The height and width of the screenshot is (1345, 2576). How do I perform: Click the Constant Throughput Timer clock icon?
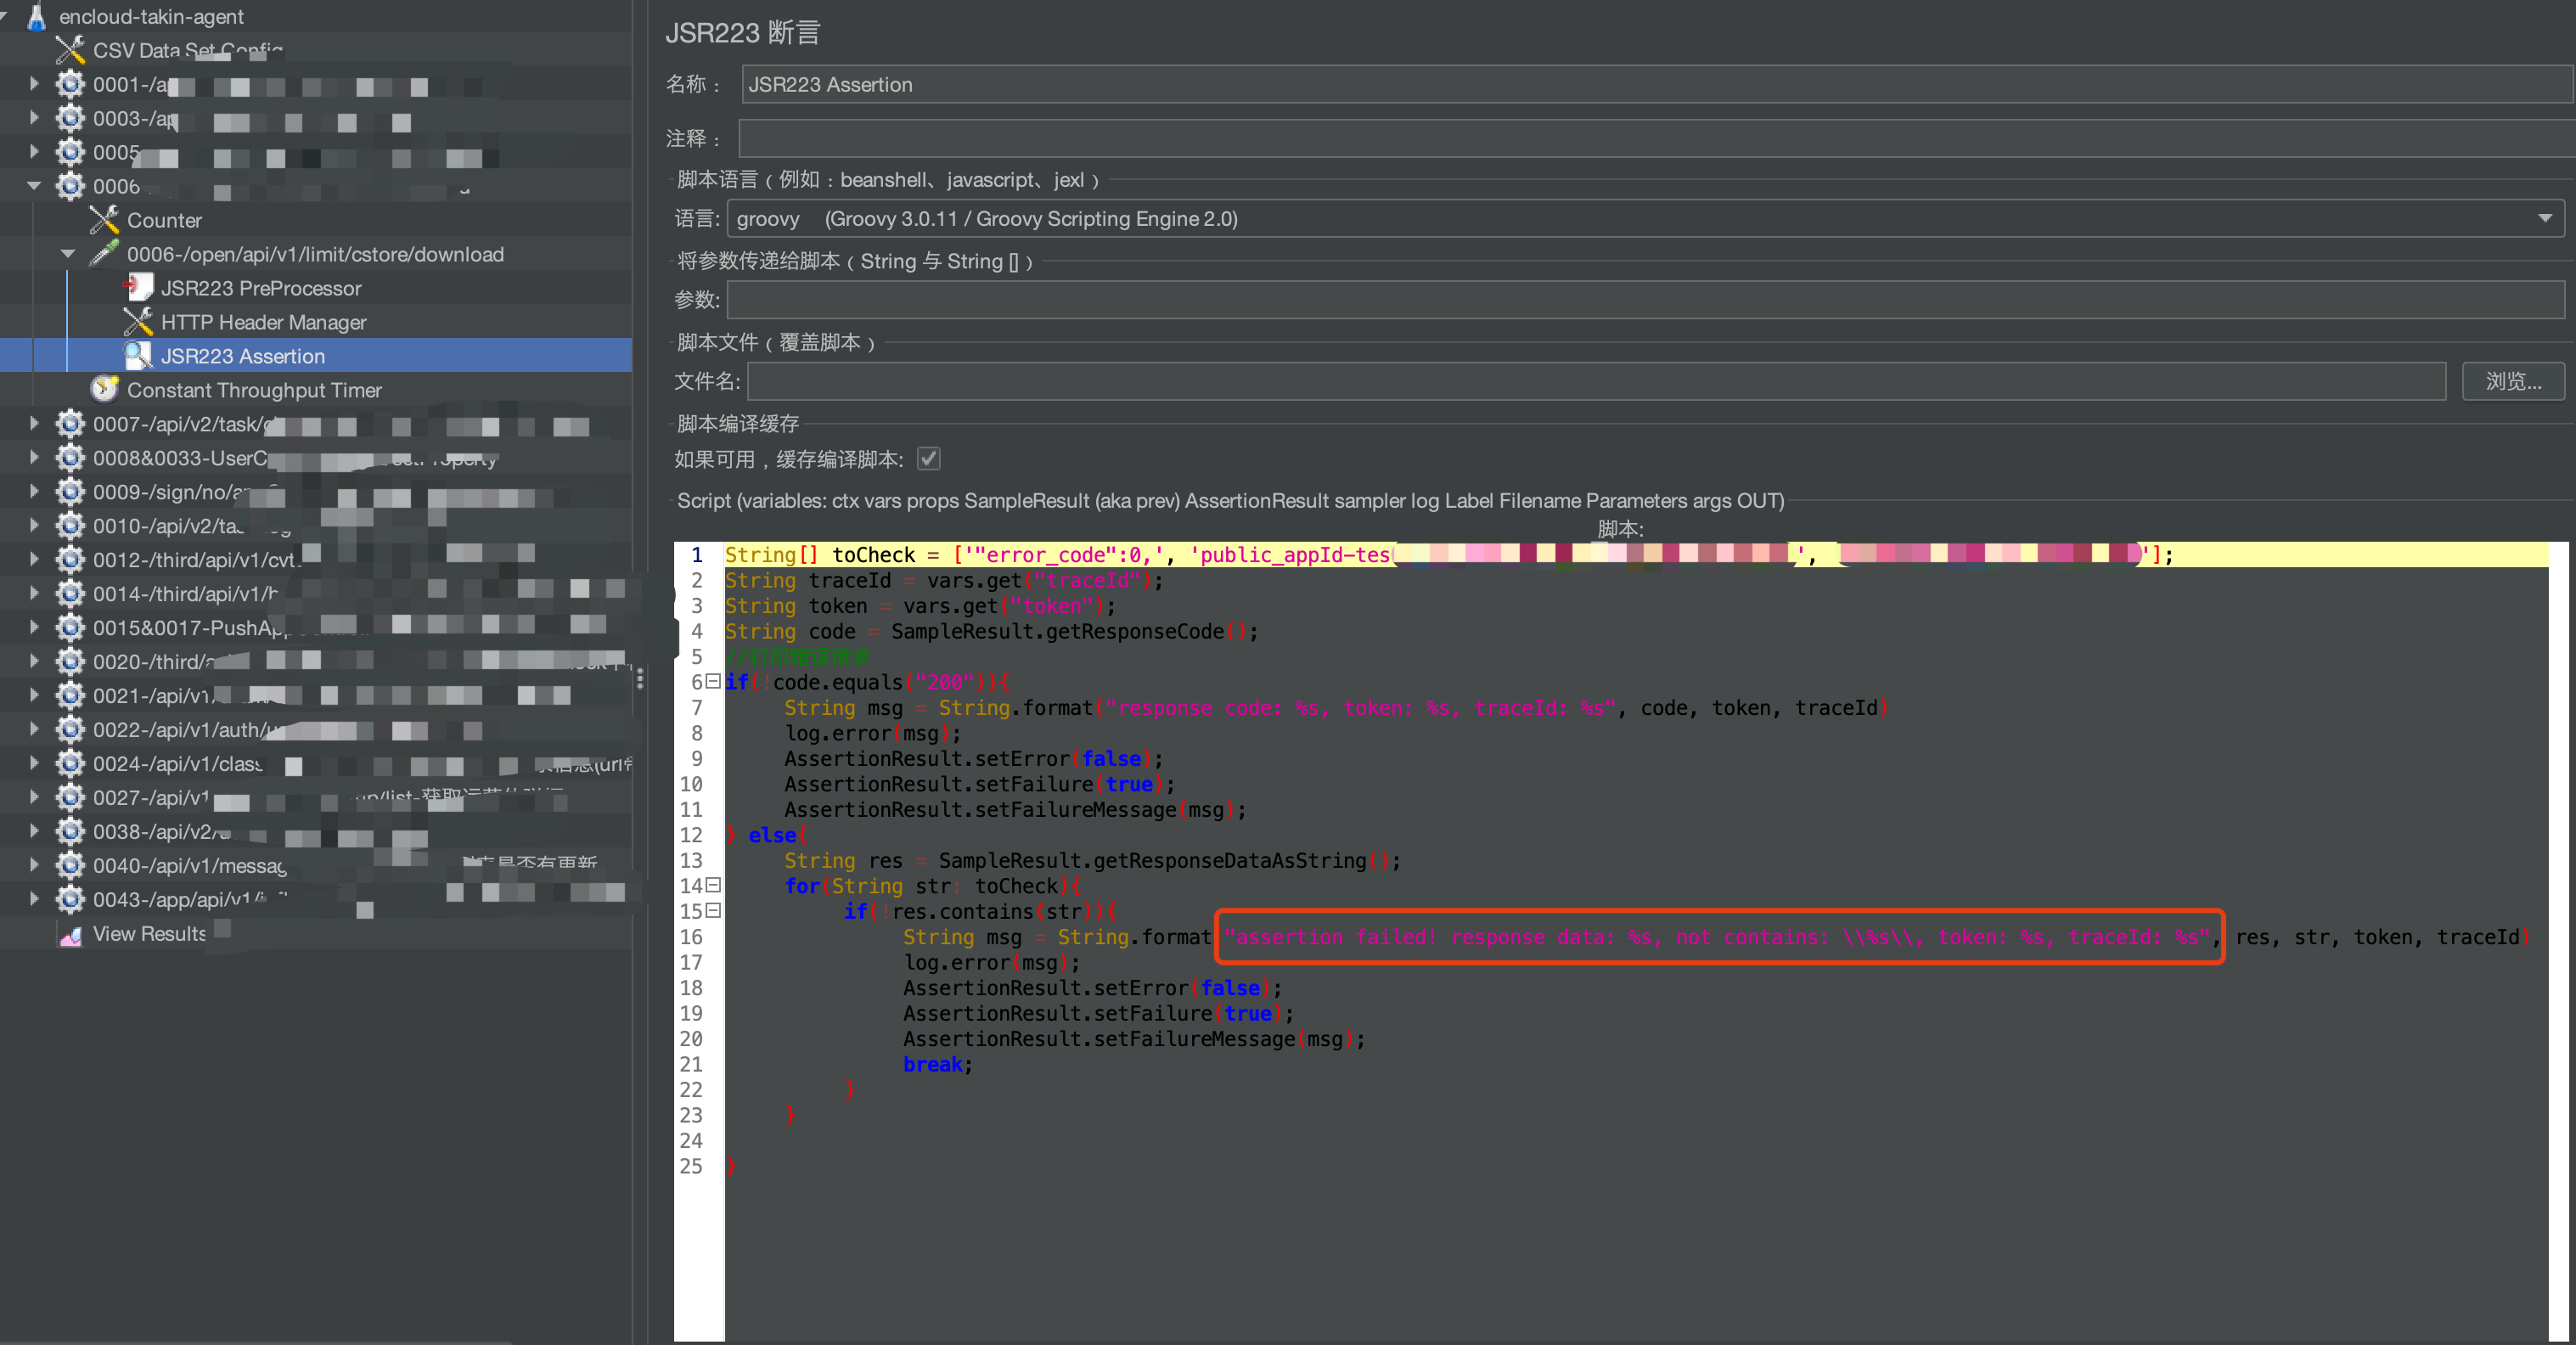pyautogui.click(x=104, y=390)
